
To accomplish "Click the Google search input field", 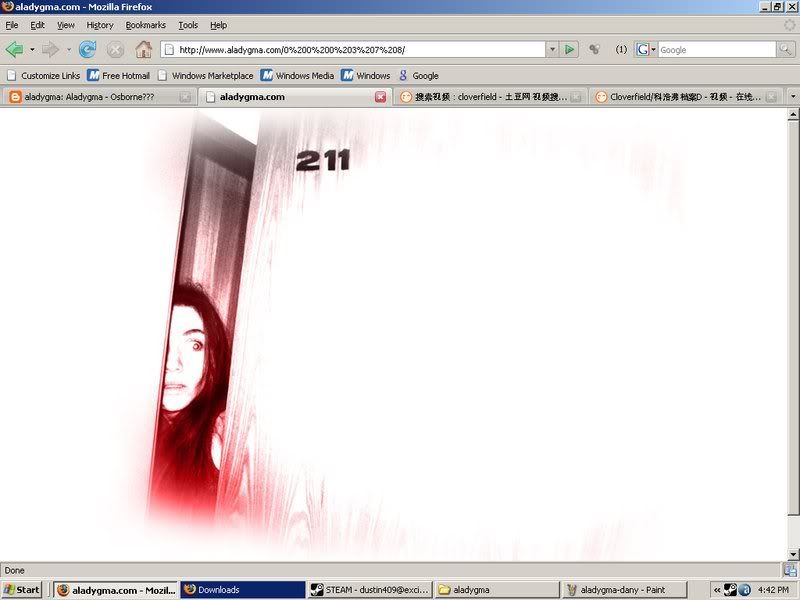I will (716, 49).
